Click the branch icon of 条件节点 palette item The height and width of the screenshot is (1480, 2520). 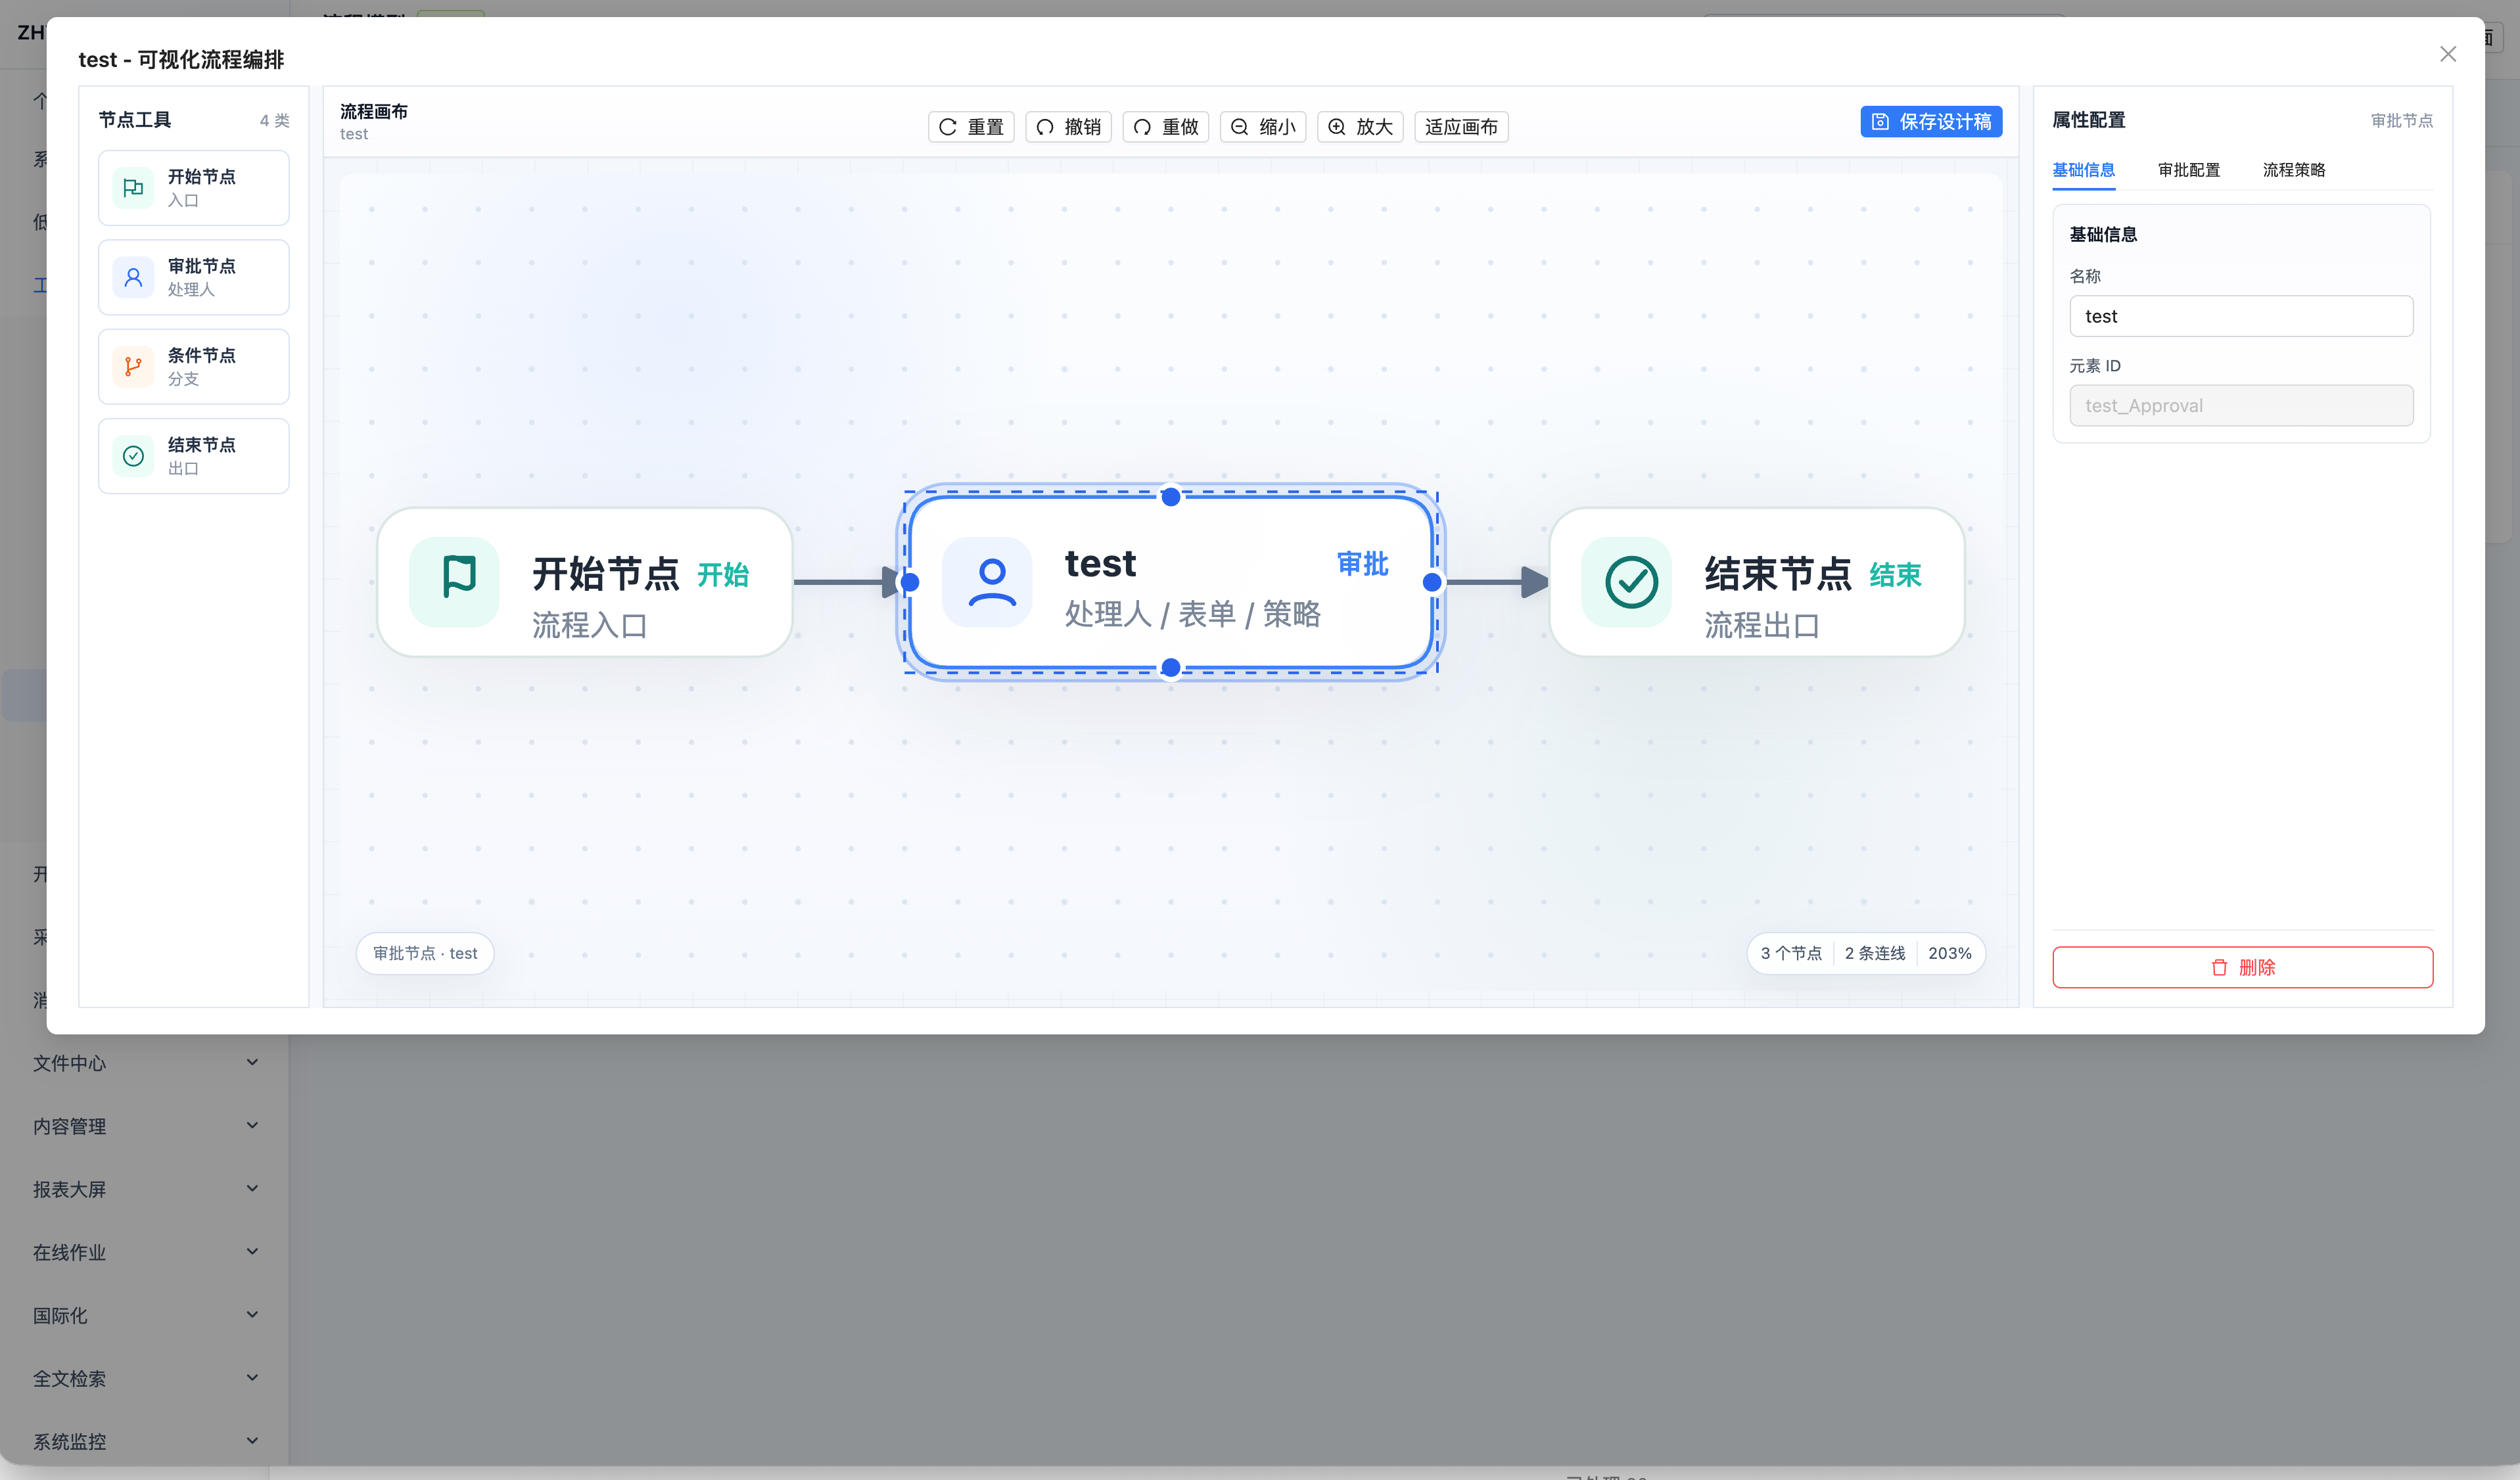point(133,367)
